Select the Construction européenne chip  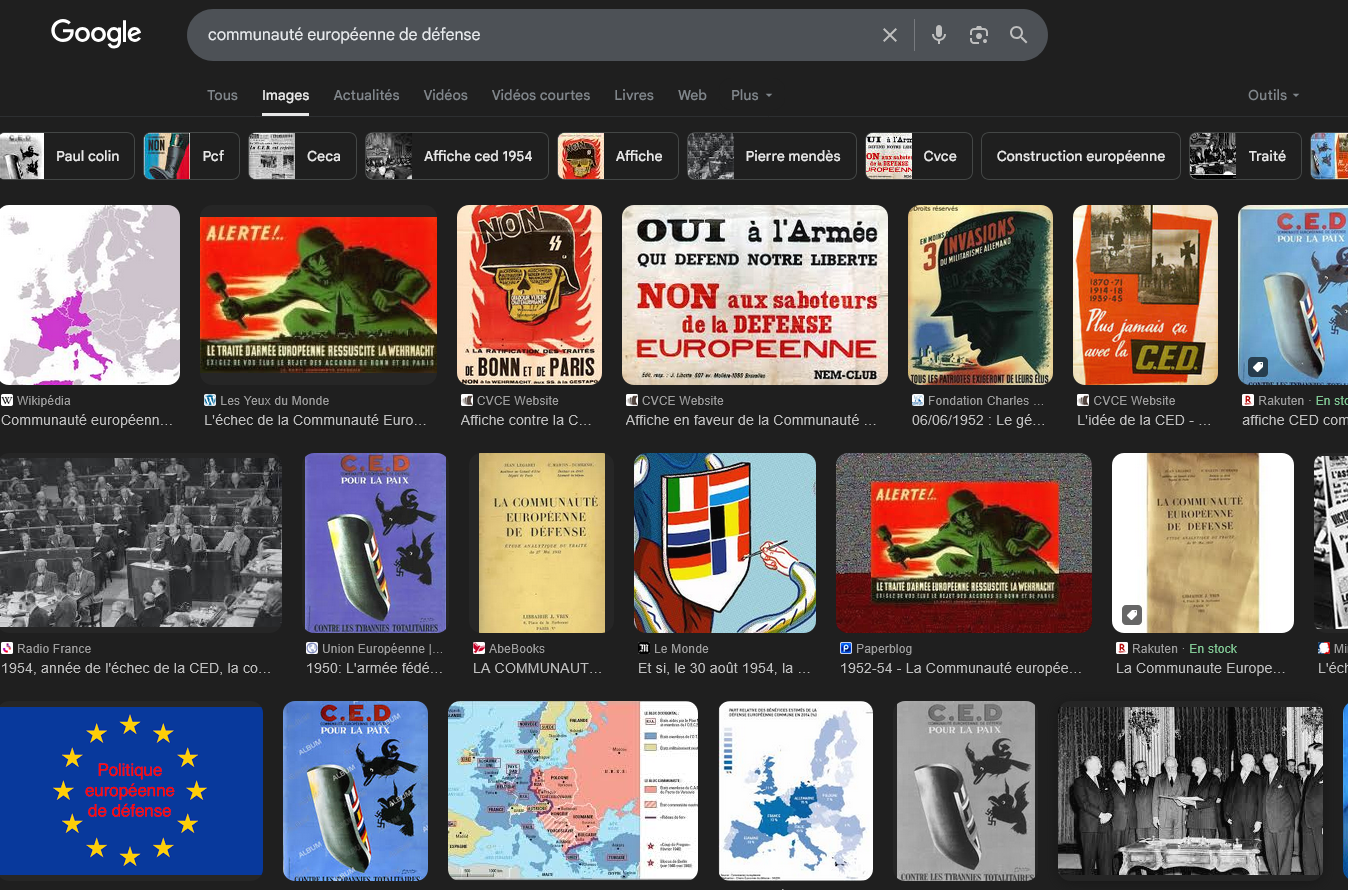coord(1081,156)
